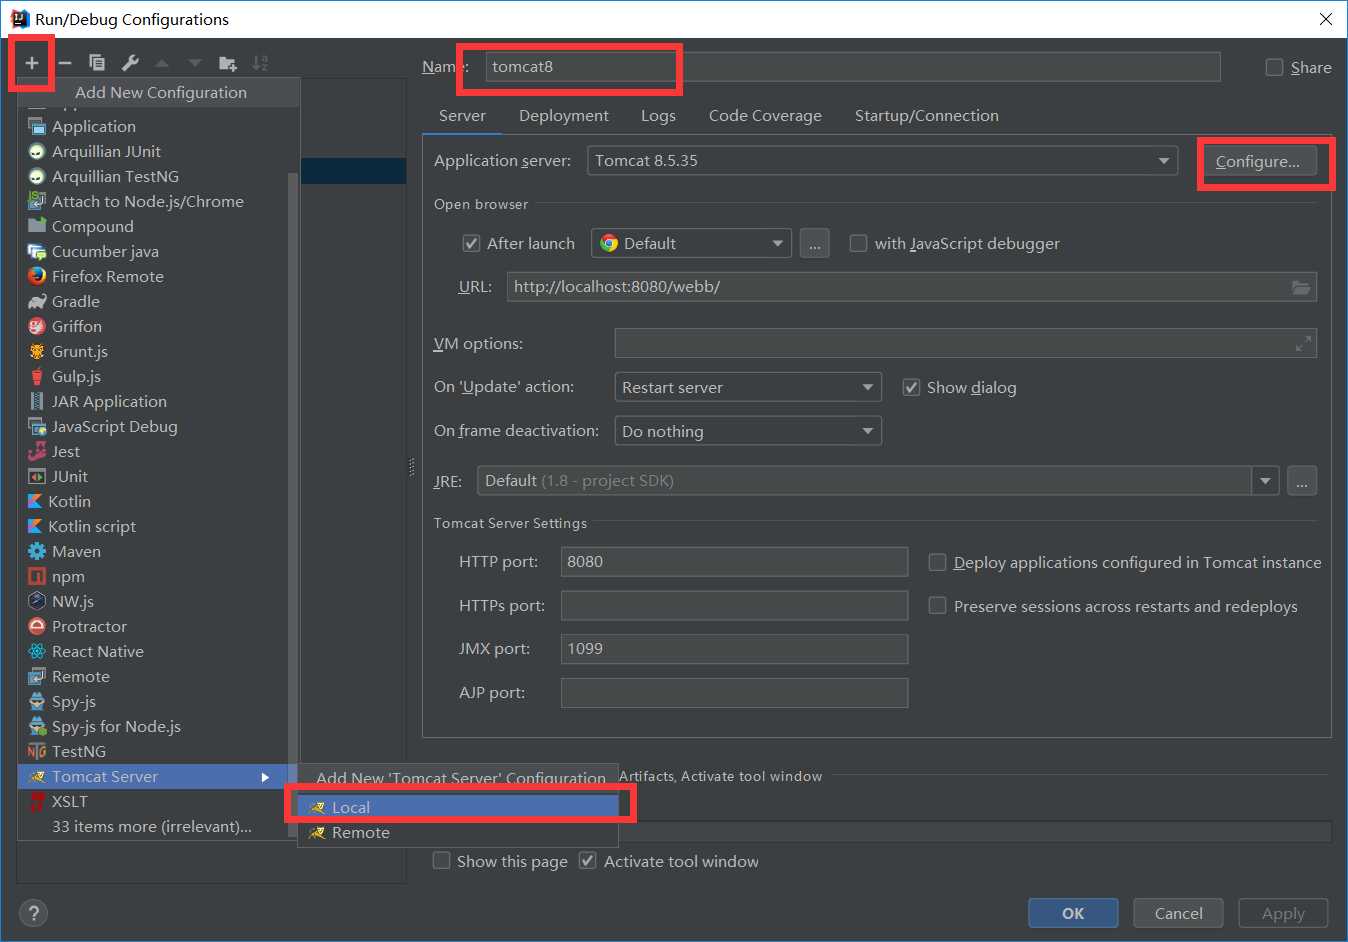Toggle the Share checkbox

click(x=1274, y=67)
